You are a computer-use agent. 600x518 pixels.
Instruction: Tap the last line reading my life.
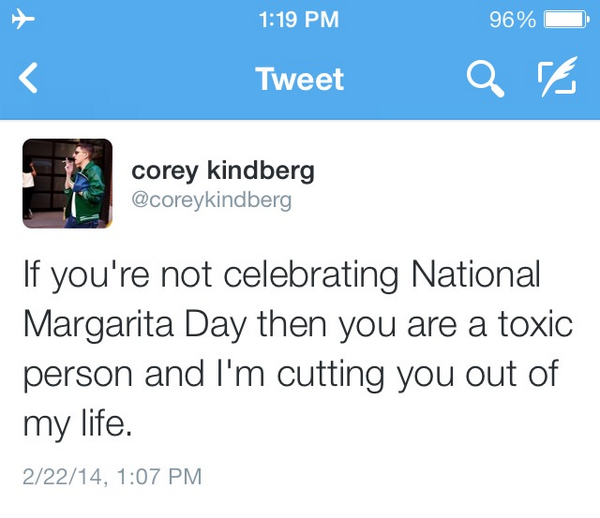76,424
